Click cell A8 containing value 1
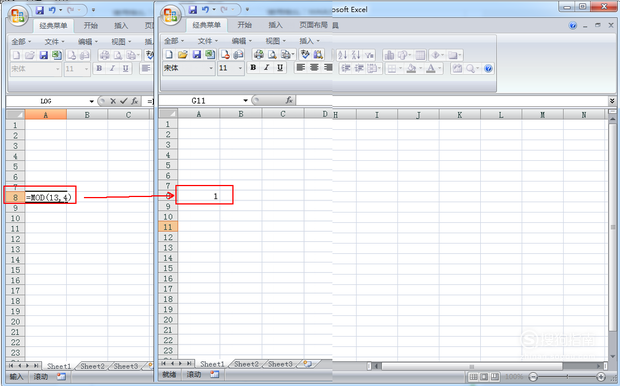This screenshot has height=386, width=620. point(199,196)
